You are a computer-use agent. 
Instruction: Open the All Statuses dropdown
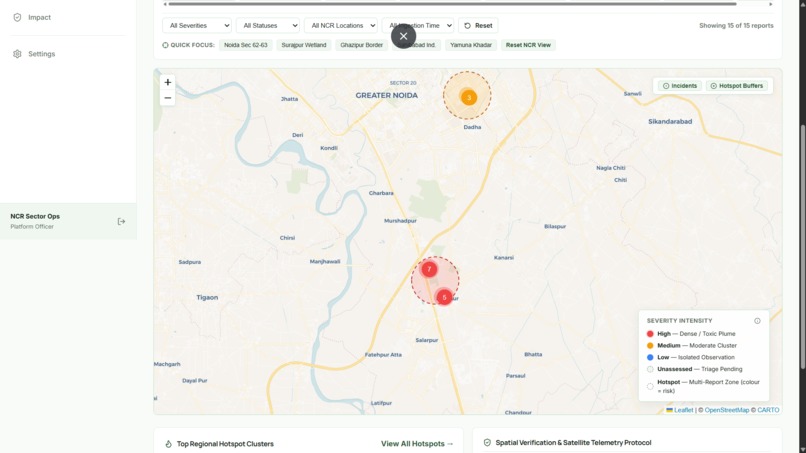(268, 26)
